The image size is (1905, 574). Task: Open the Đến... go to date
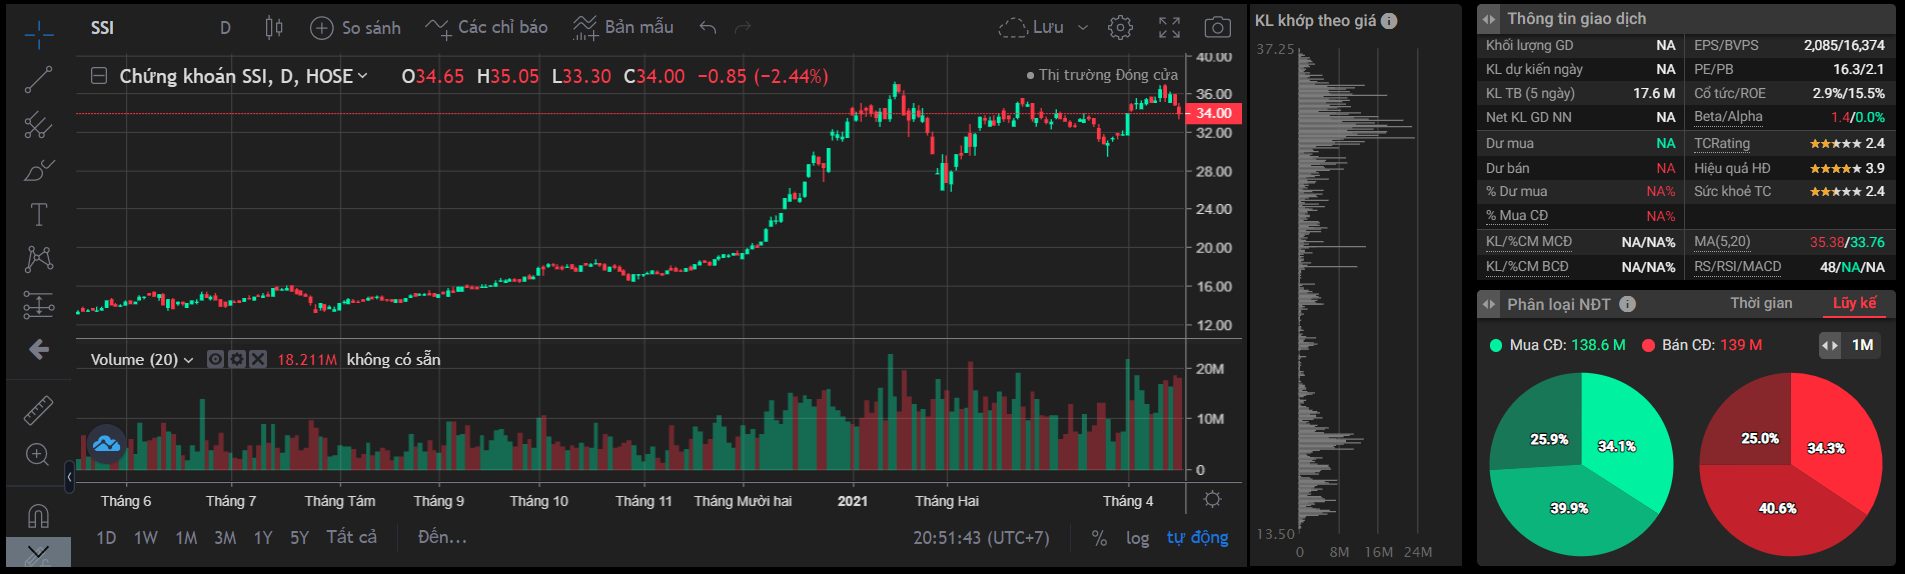(443, 538)
